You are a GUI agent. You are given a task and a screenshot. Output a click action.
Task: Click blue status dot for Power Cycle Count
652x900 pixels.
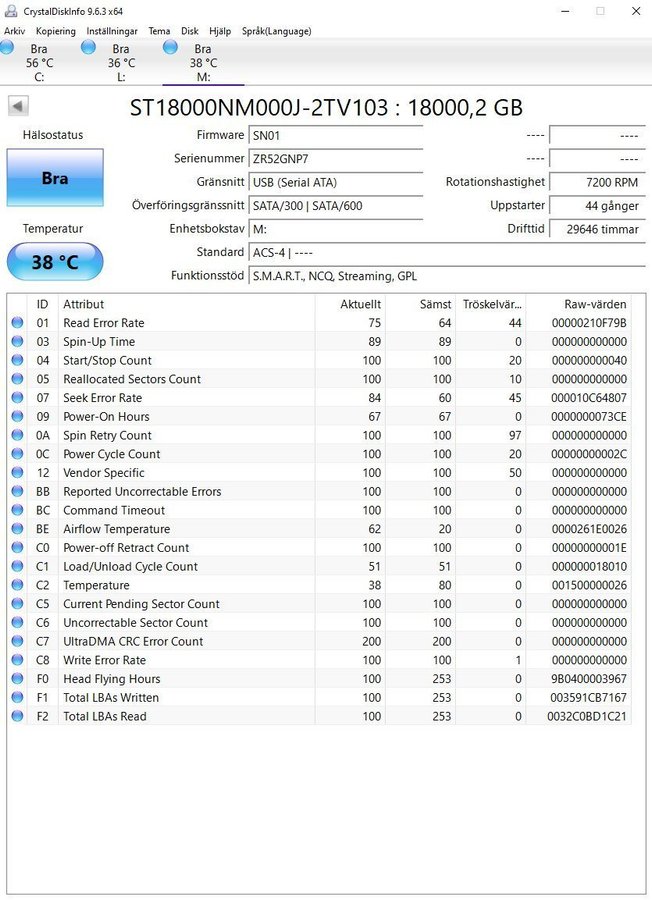17,454
